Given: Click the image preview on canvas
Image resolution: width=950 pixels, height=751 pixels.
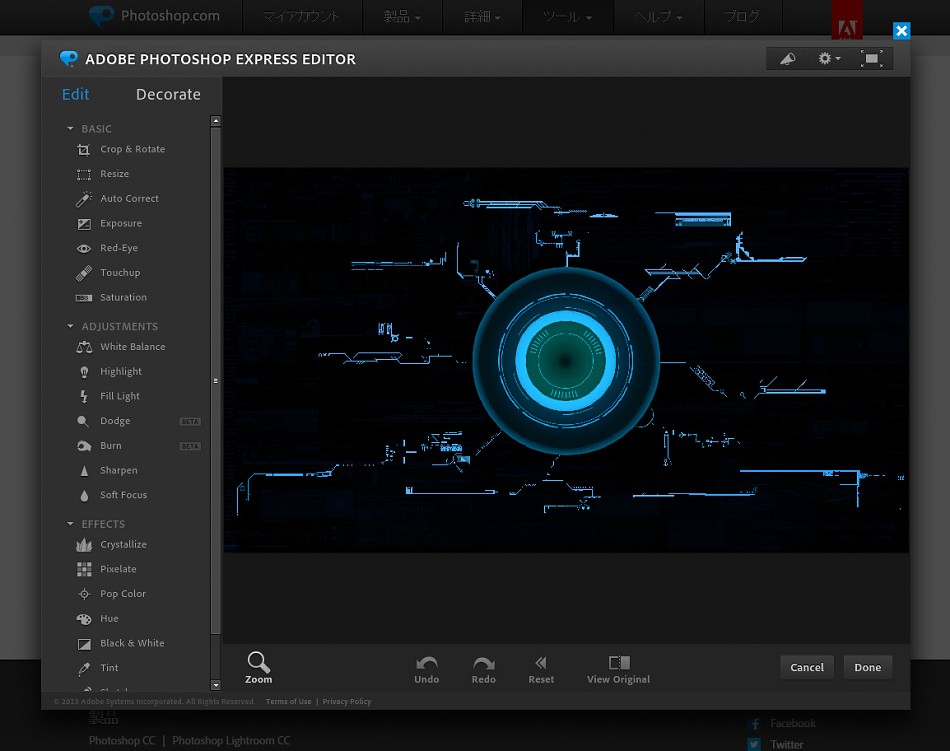Looking at the screenshot, I should 566,360.
